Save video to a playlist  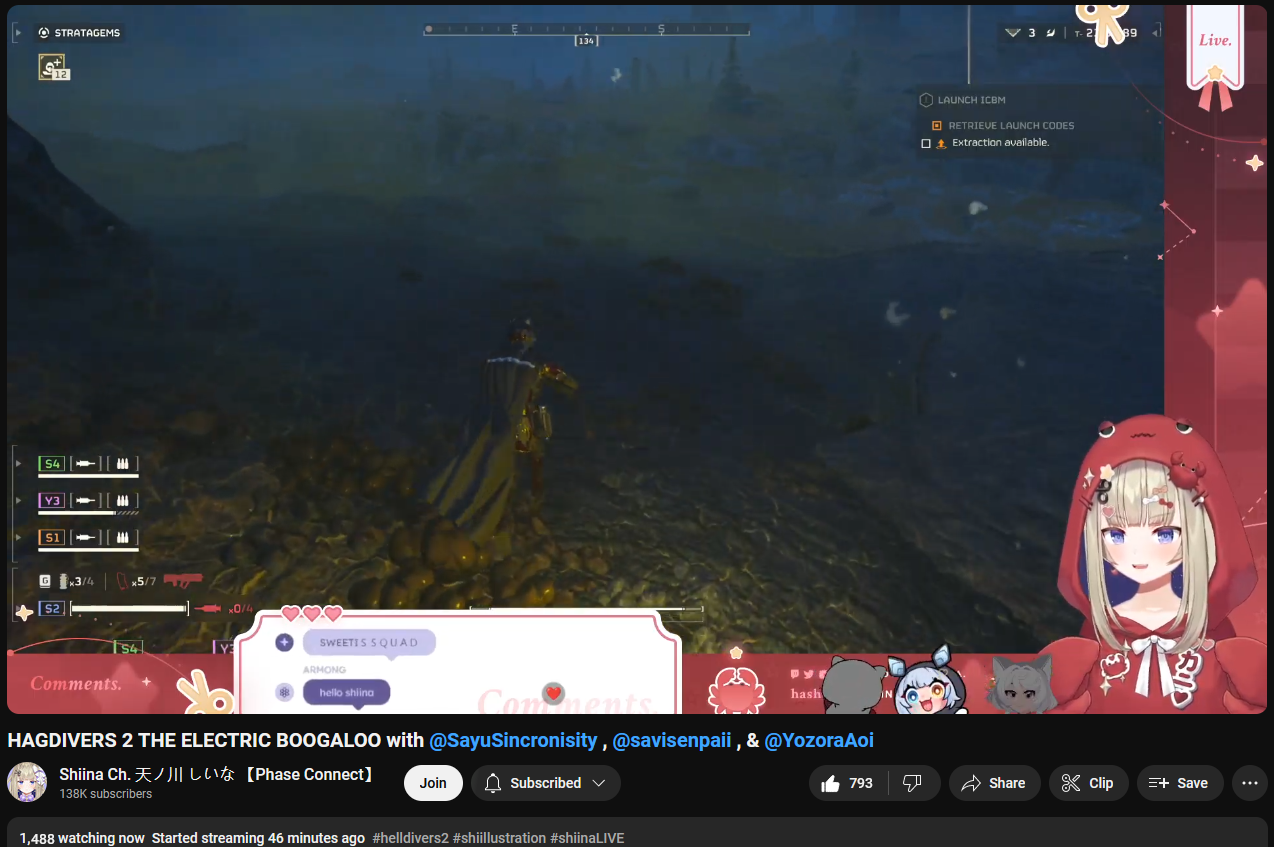point(1180,783)
